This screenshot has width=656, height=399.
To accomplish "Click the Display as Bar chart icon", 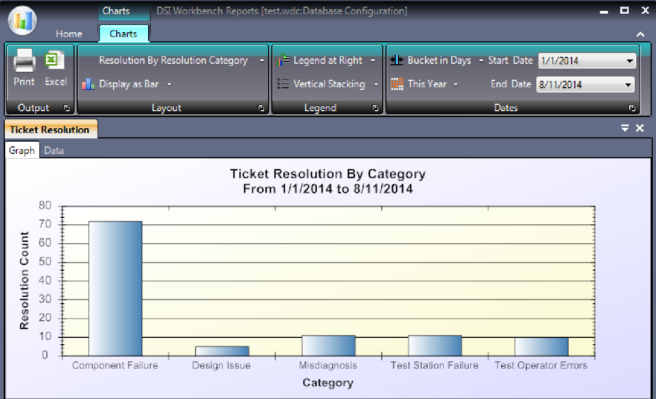I will (x=88, y=84).
